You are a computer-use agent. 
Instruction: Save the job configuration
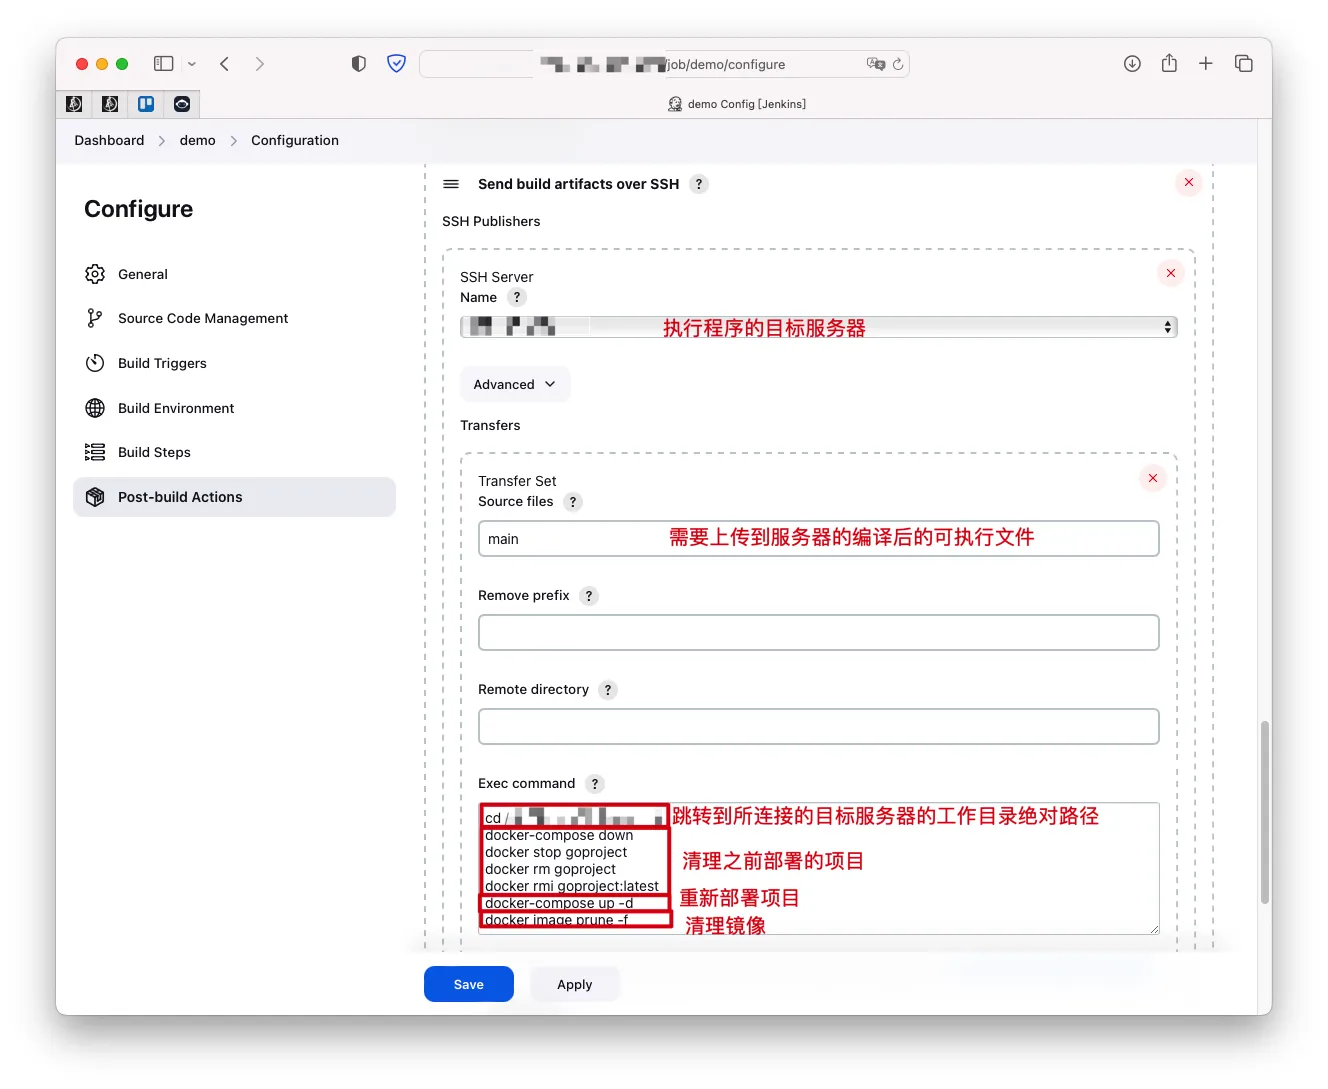click(x=468, y=984)
